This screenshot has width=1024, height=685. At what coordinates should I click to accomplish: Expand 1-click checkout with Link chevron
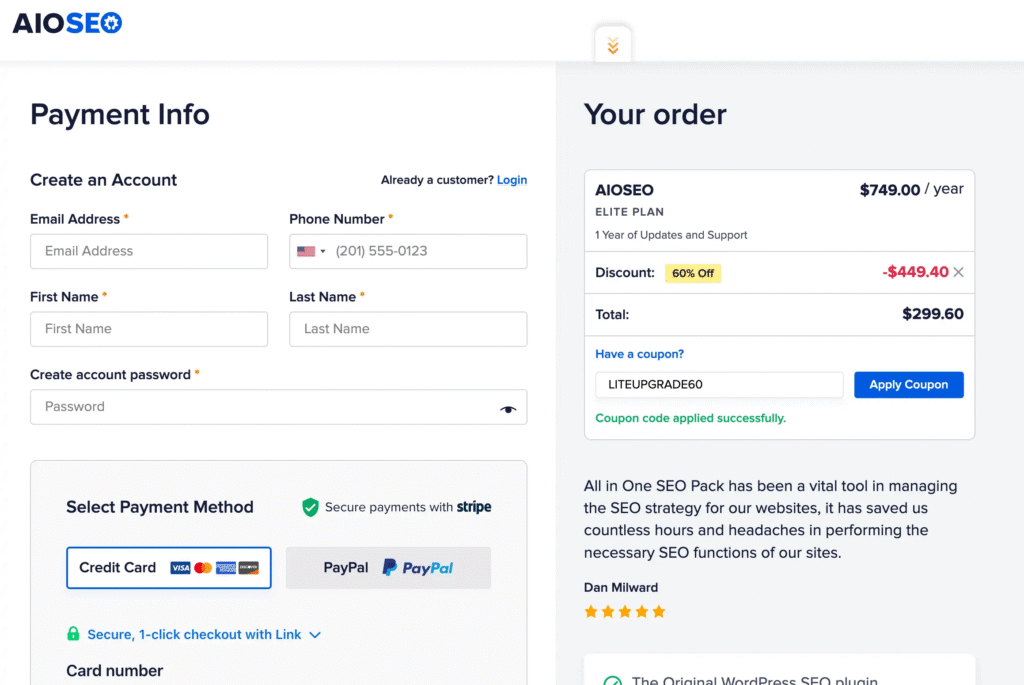coord(315,635)
